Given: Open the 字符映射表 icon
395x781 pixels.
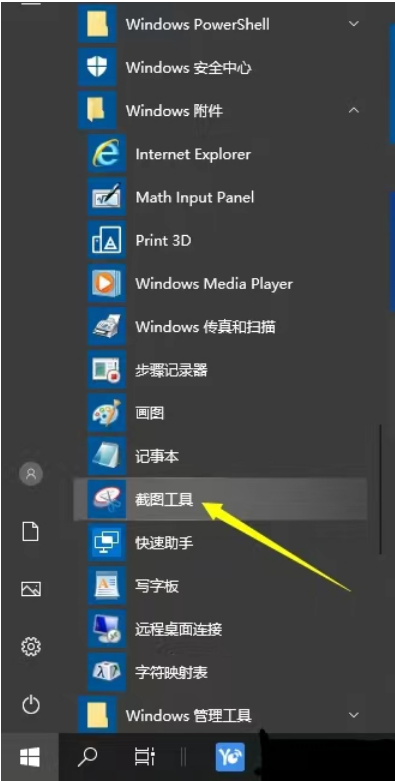Looking at the screenshot, I should (107, 672).
